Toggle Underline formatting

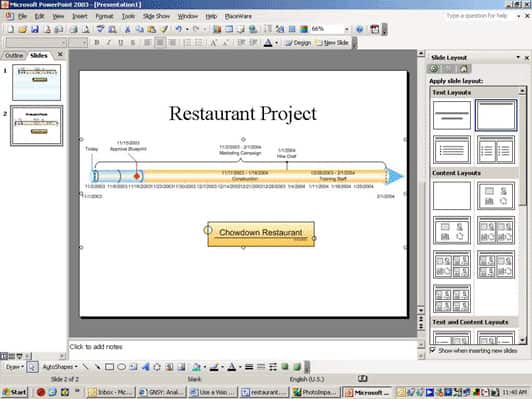pyautogui.click(x=120, y=43)
